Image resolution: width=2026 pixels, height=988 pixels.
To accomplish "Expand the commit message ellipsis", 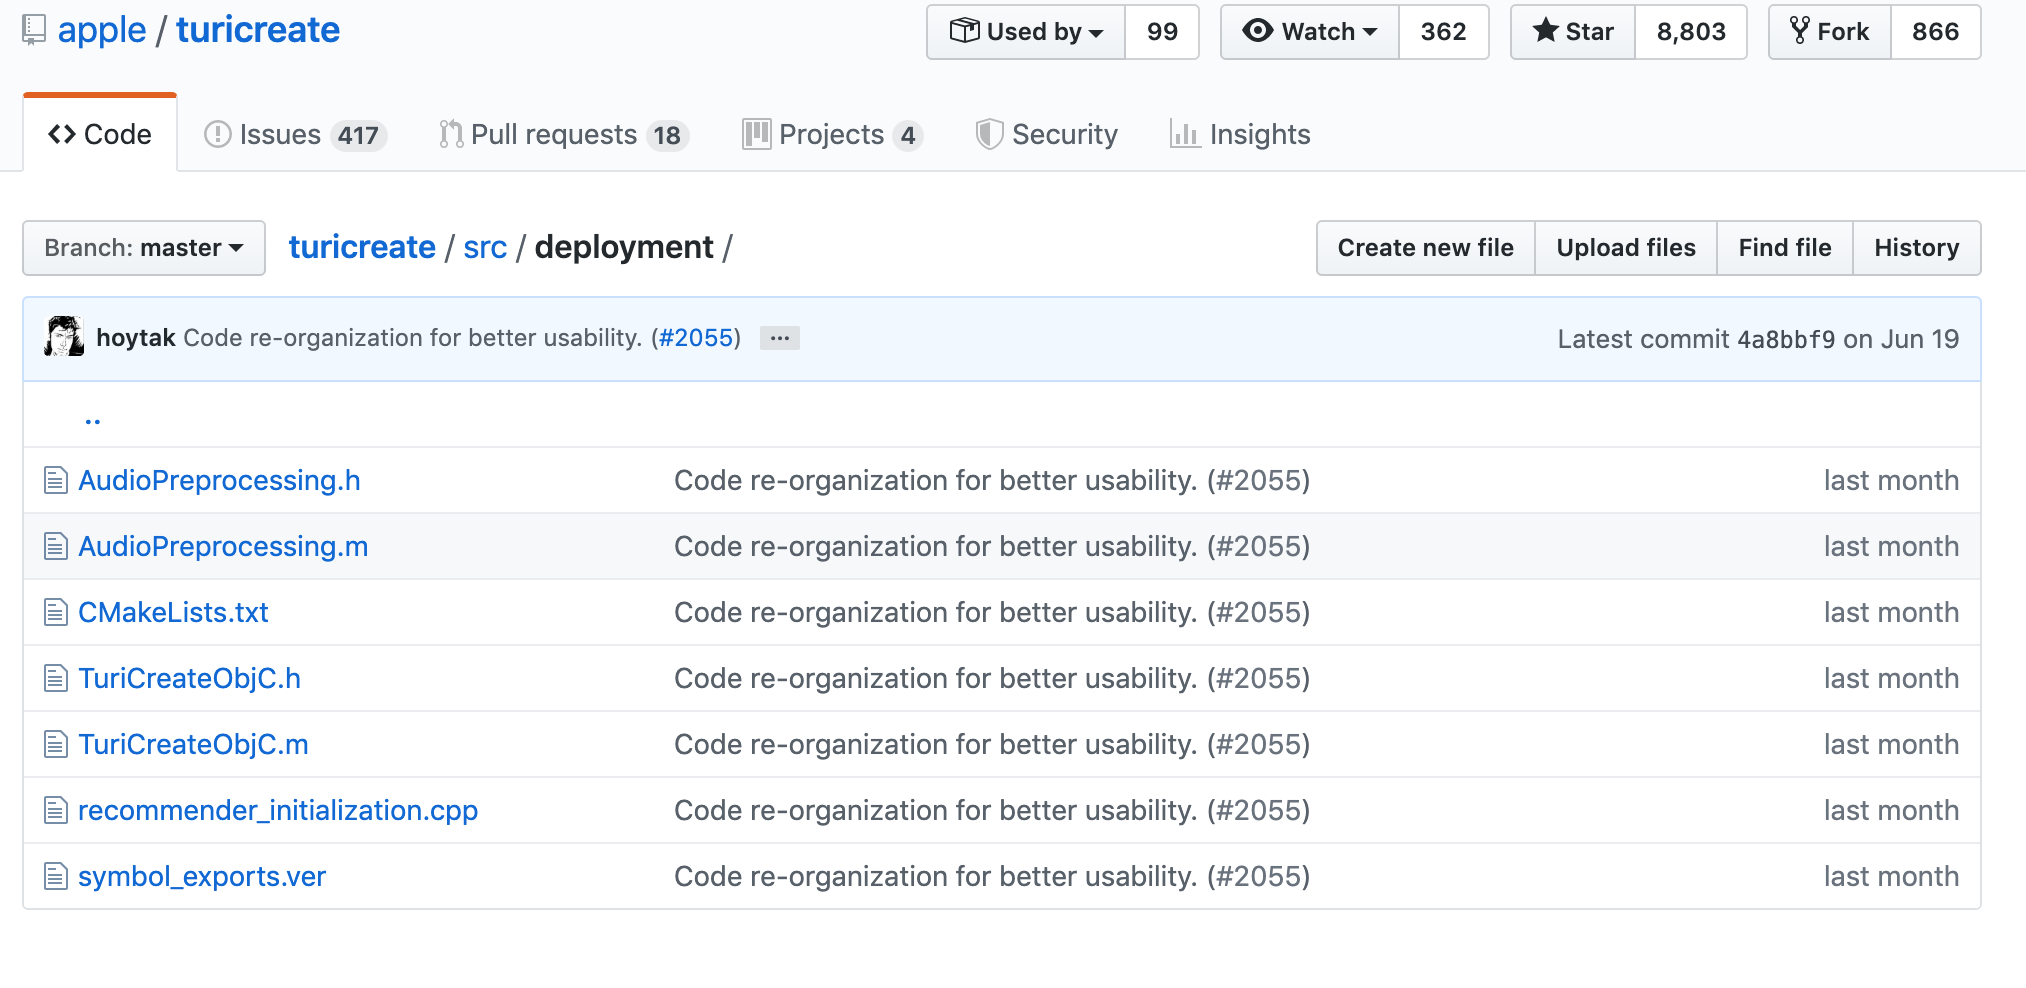I will point(782,338).
